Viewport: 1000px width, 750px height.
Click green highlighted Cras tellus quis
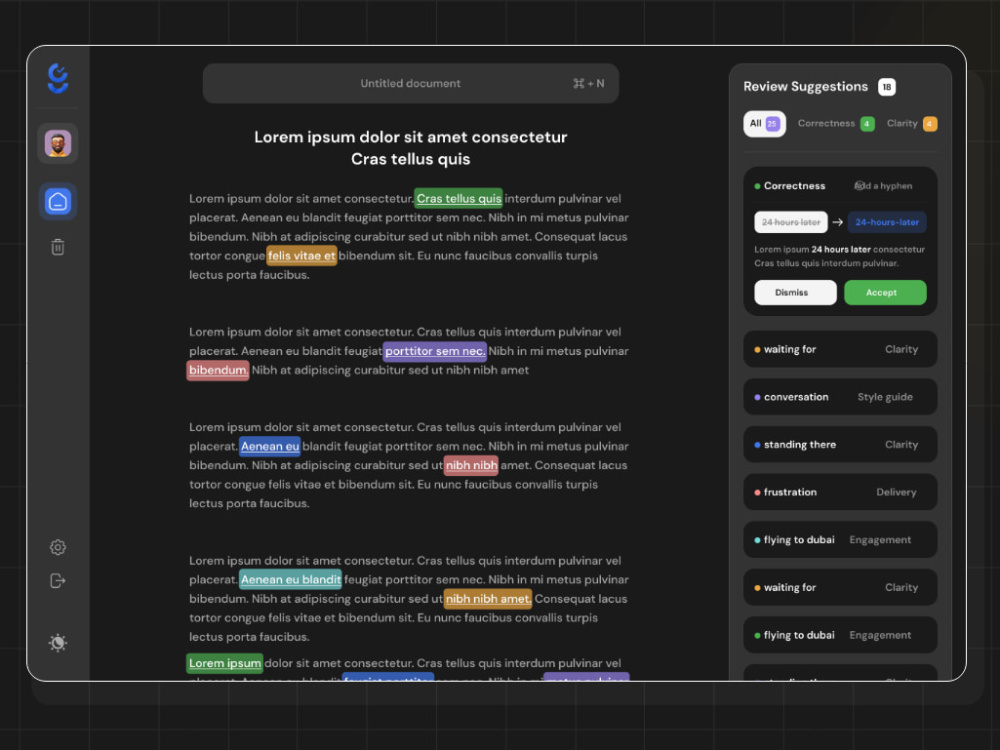459,199
